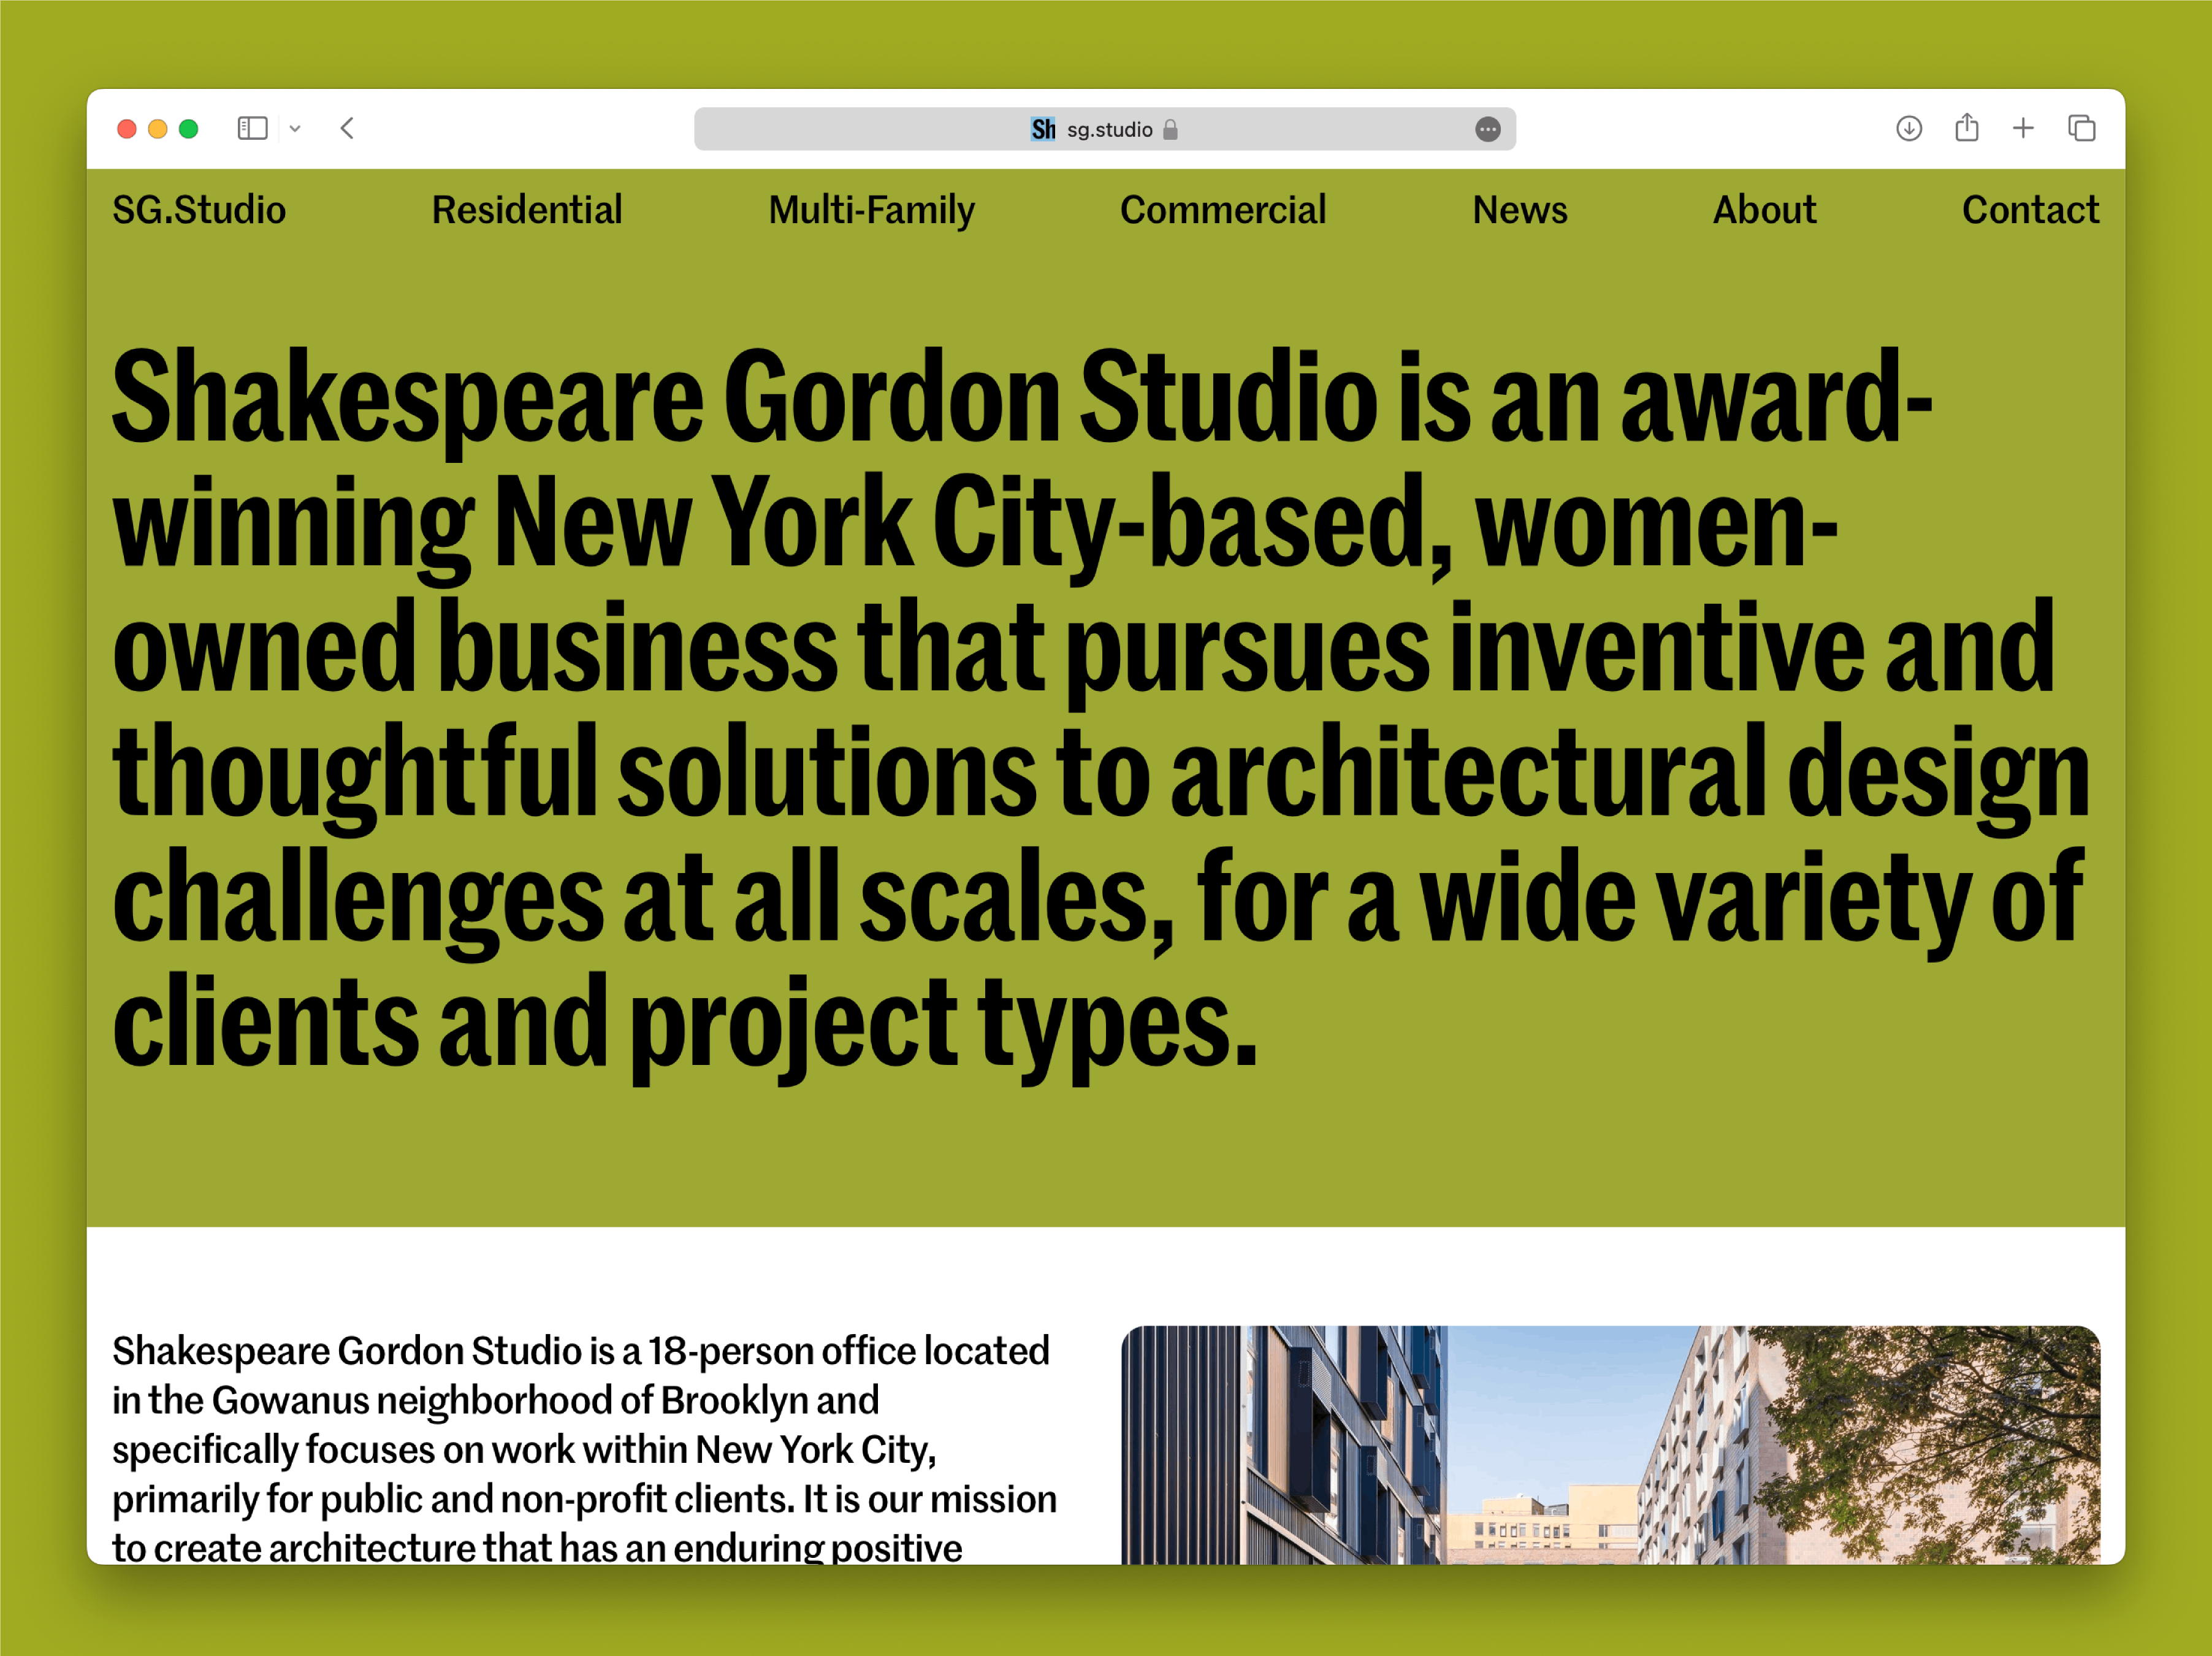Click the Sh favicon in address bar
Viewport: 2212px width, 1656px height.
[1043, 129]
